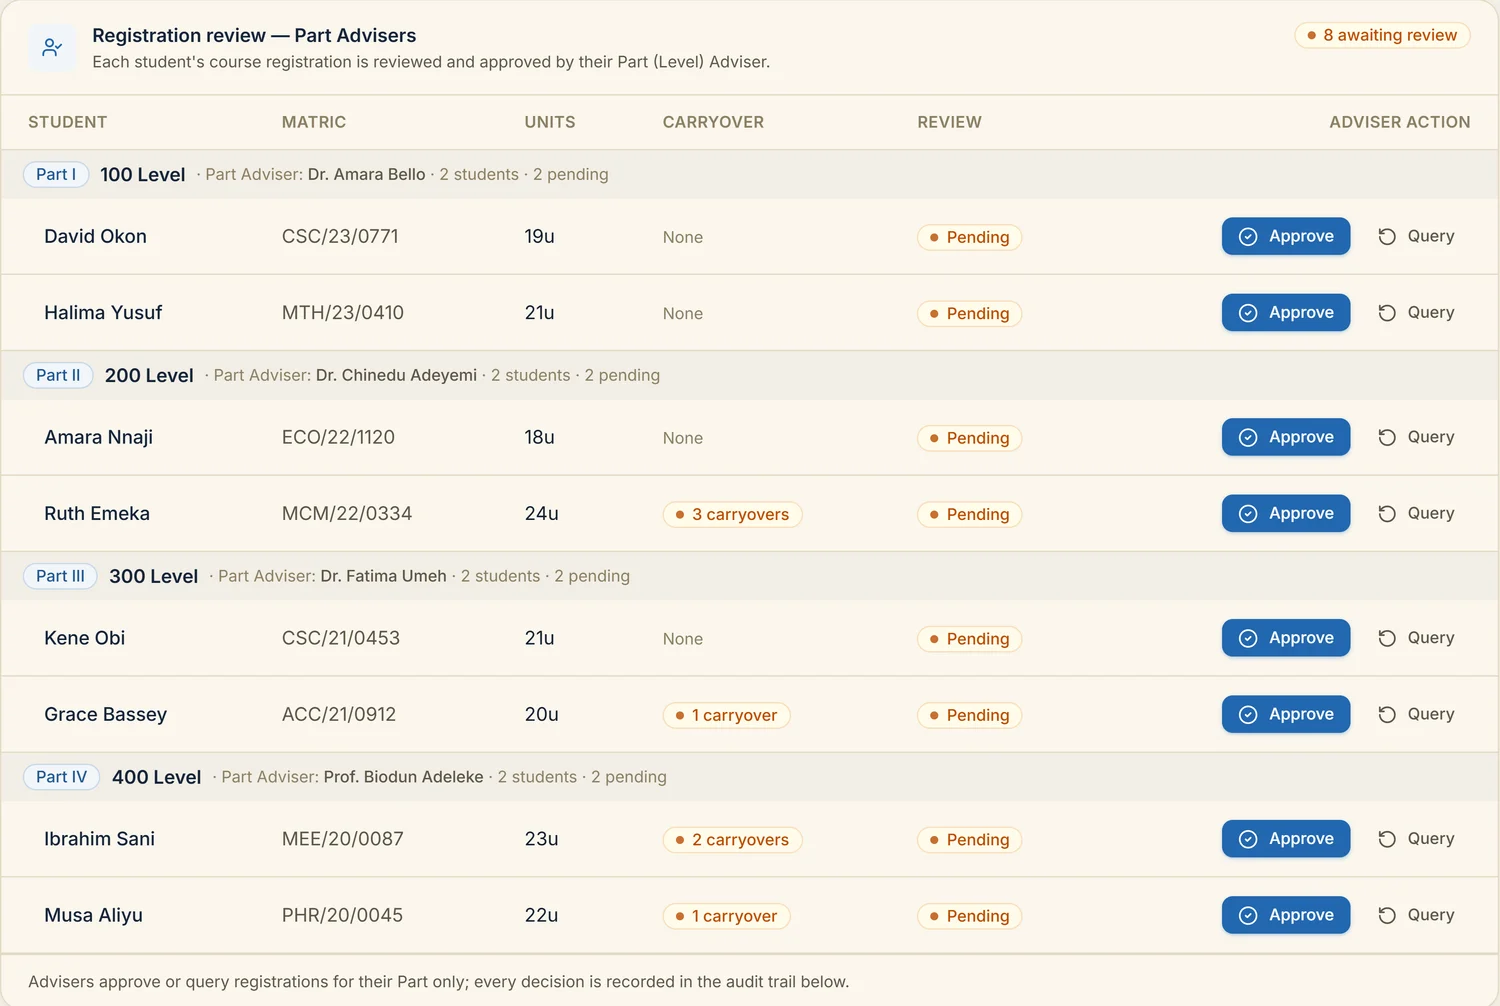Click the STUDENT column header
Image resolution: width=1500 pixels, height=1006 pixels.
point(67,122)
